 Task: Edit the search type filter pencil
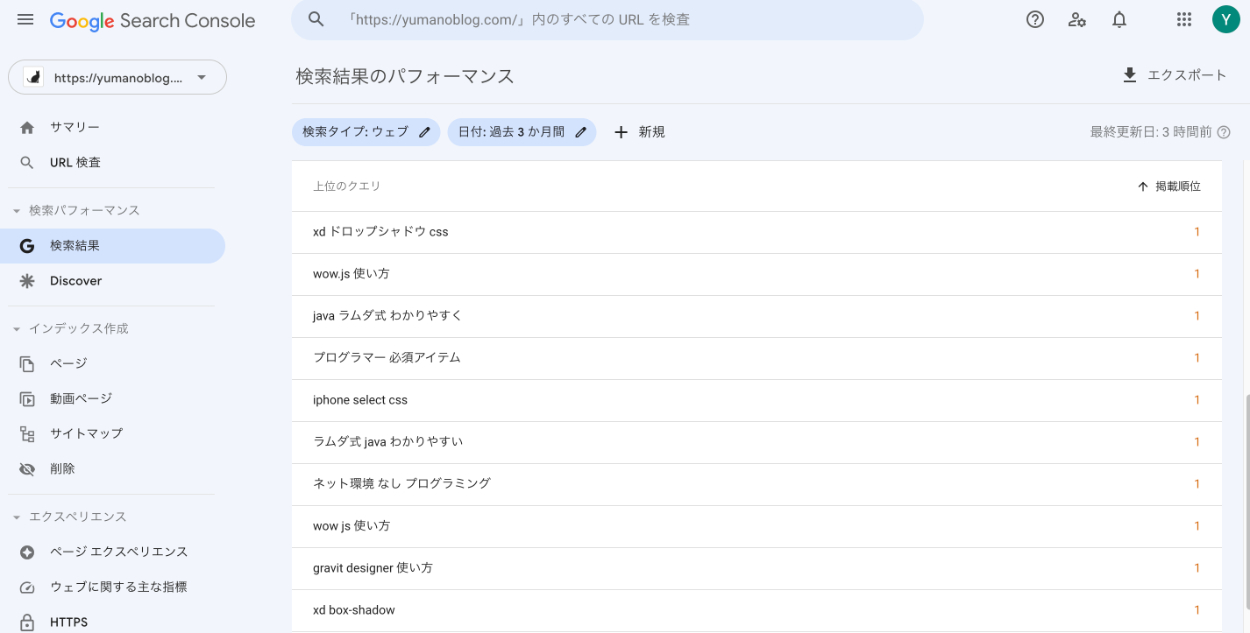pos(425,132)
